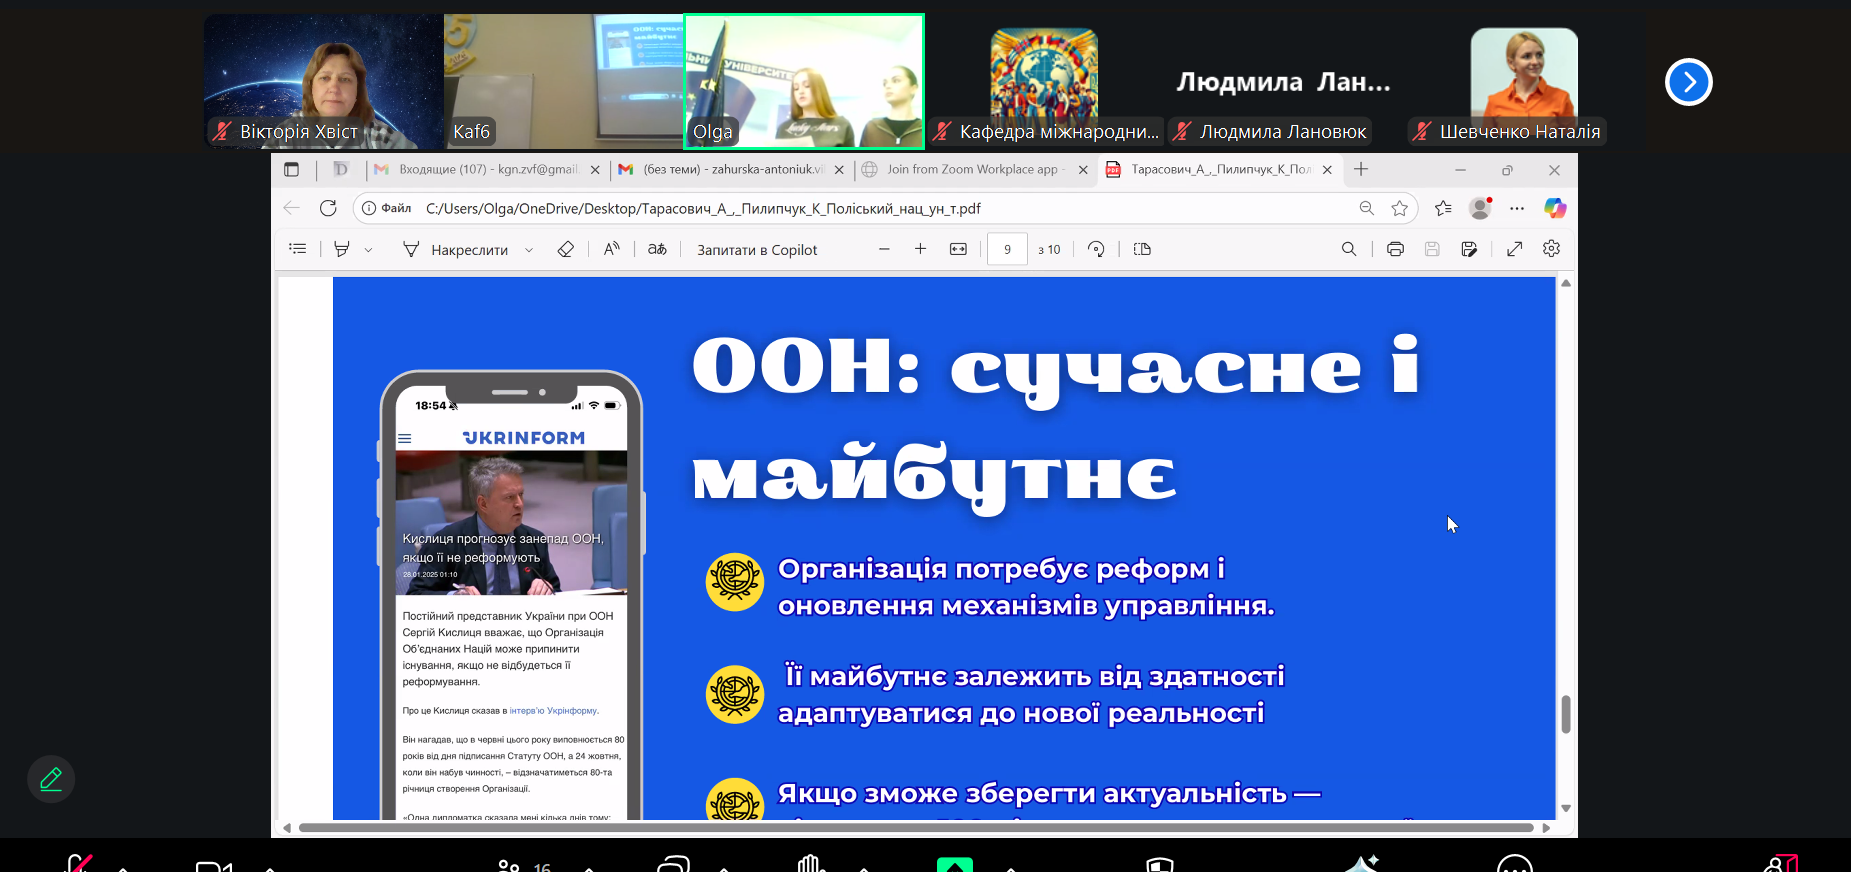1851x872 pixels.
Task: Open the participants panel showing 16
Action: coord(524,866)
